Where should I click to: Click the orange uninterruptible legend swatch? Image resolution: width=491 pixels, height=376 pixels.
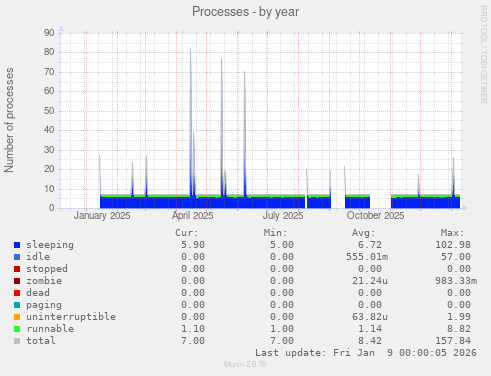coord(17,317)
